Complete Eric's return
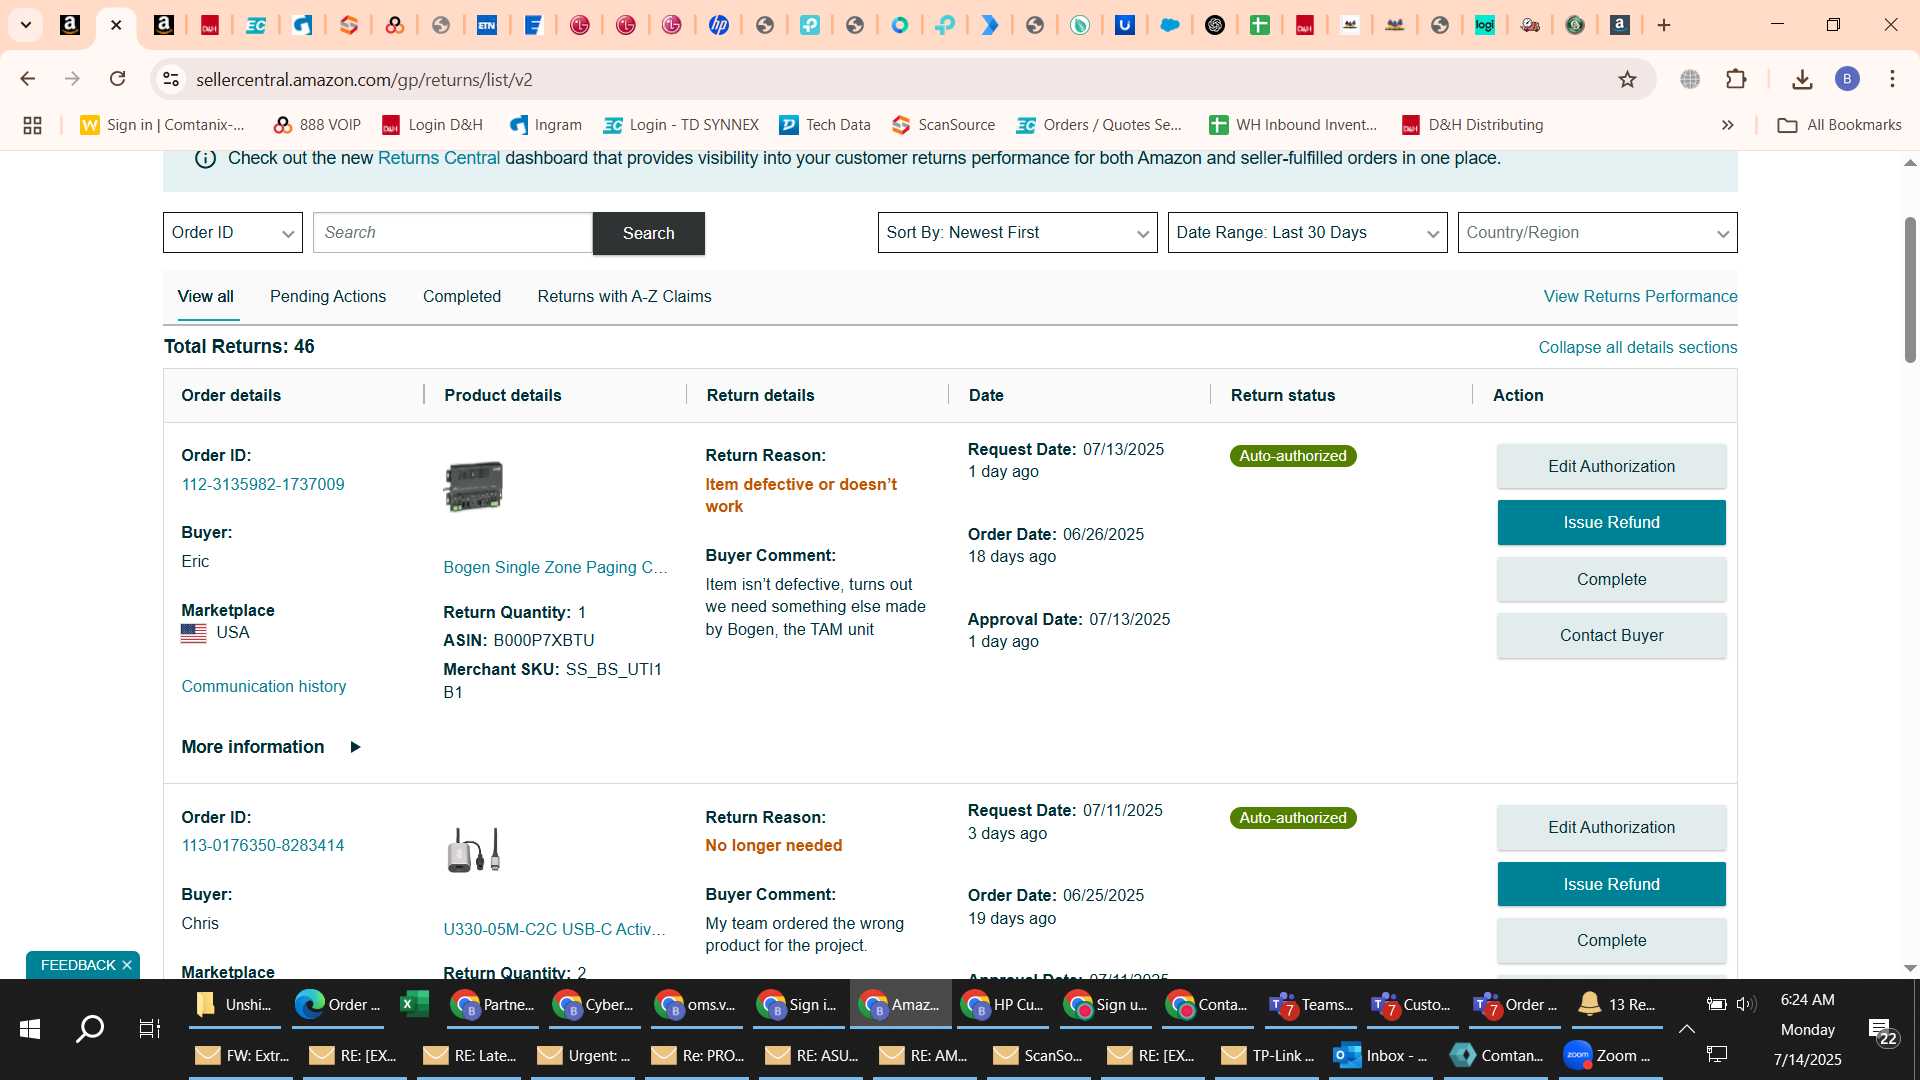Image resolution: width=1920 pixels, height=1080 pixels. pos(1611,580)
